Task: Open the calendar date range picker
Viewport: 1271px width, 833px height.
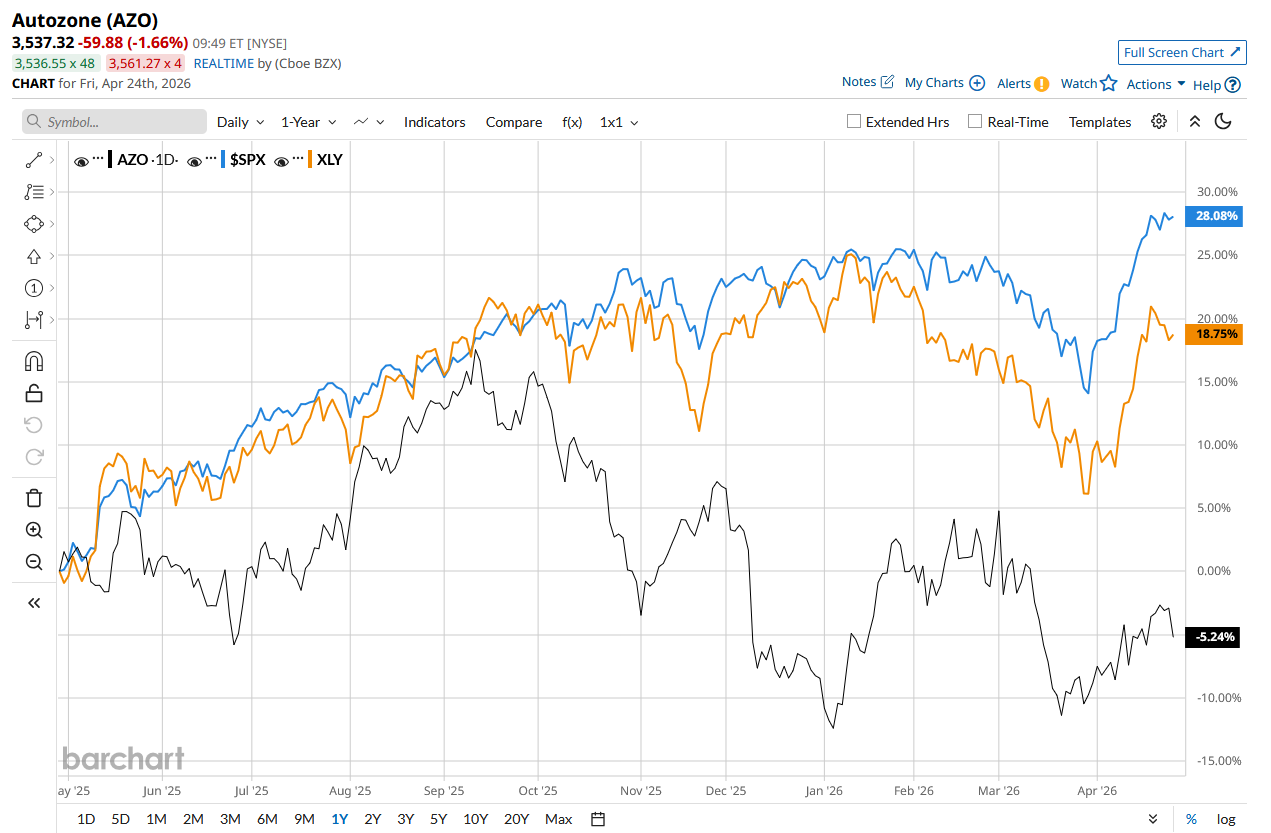Action: tap(598, 819)
